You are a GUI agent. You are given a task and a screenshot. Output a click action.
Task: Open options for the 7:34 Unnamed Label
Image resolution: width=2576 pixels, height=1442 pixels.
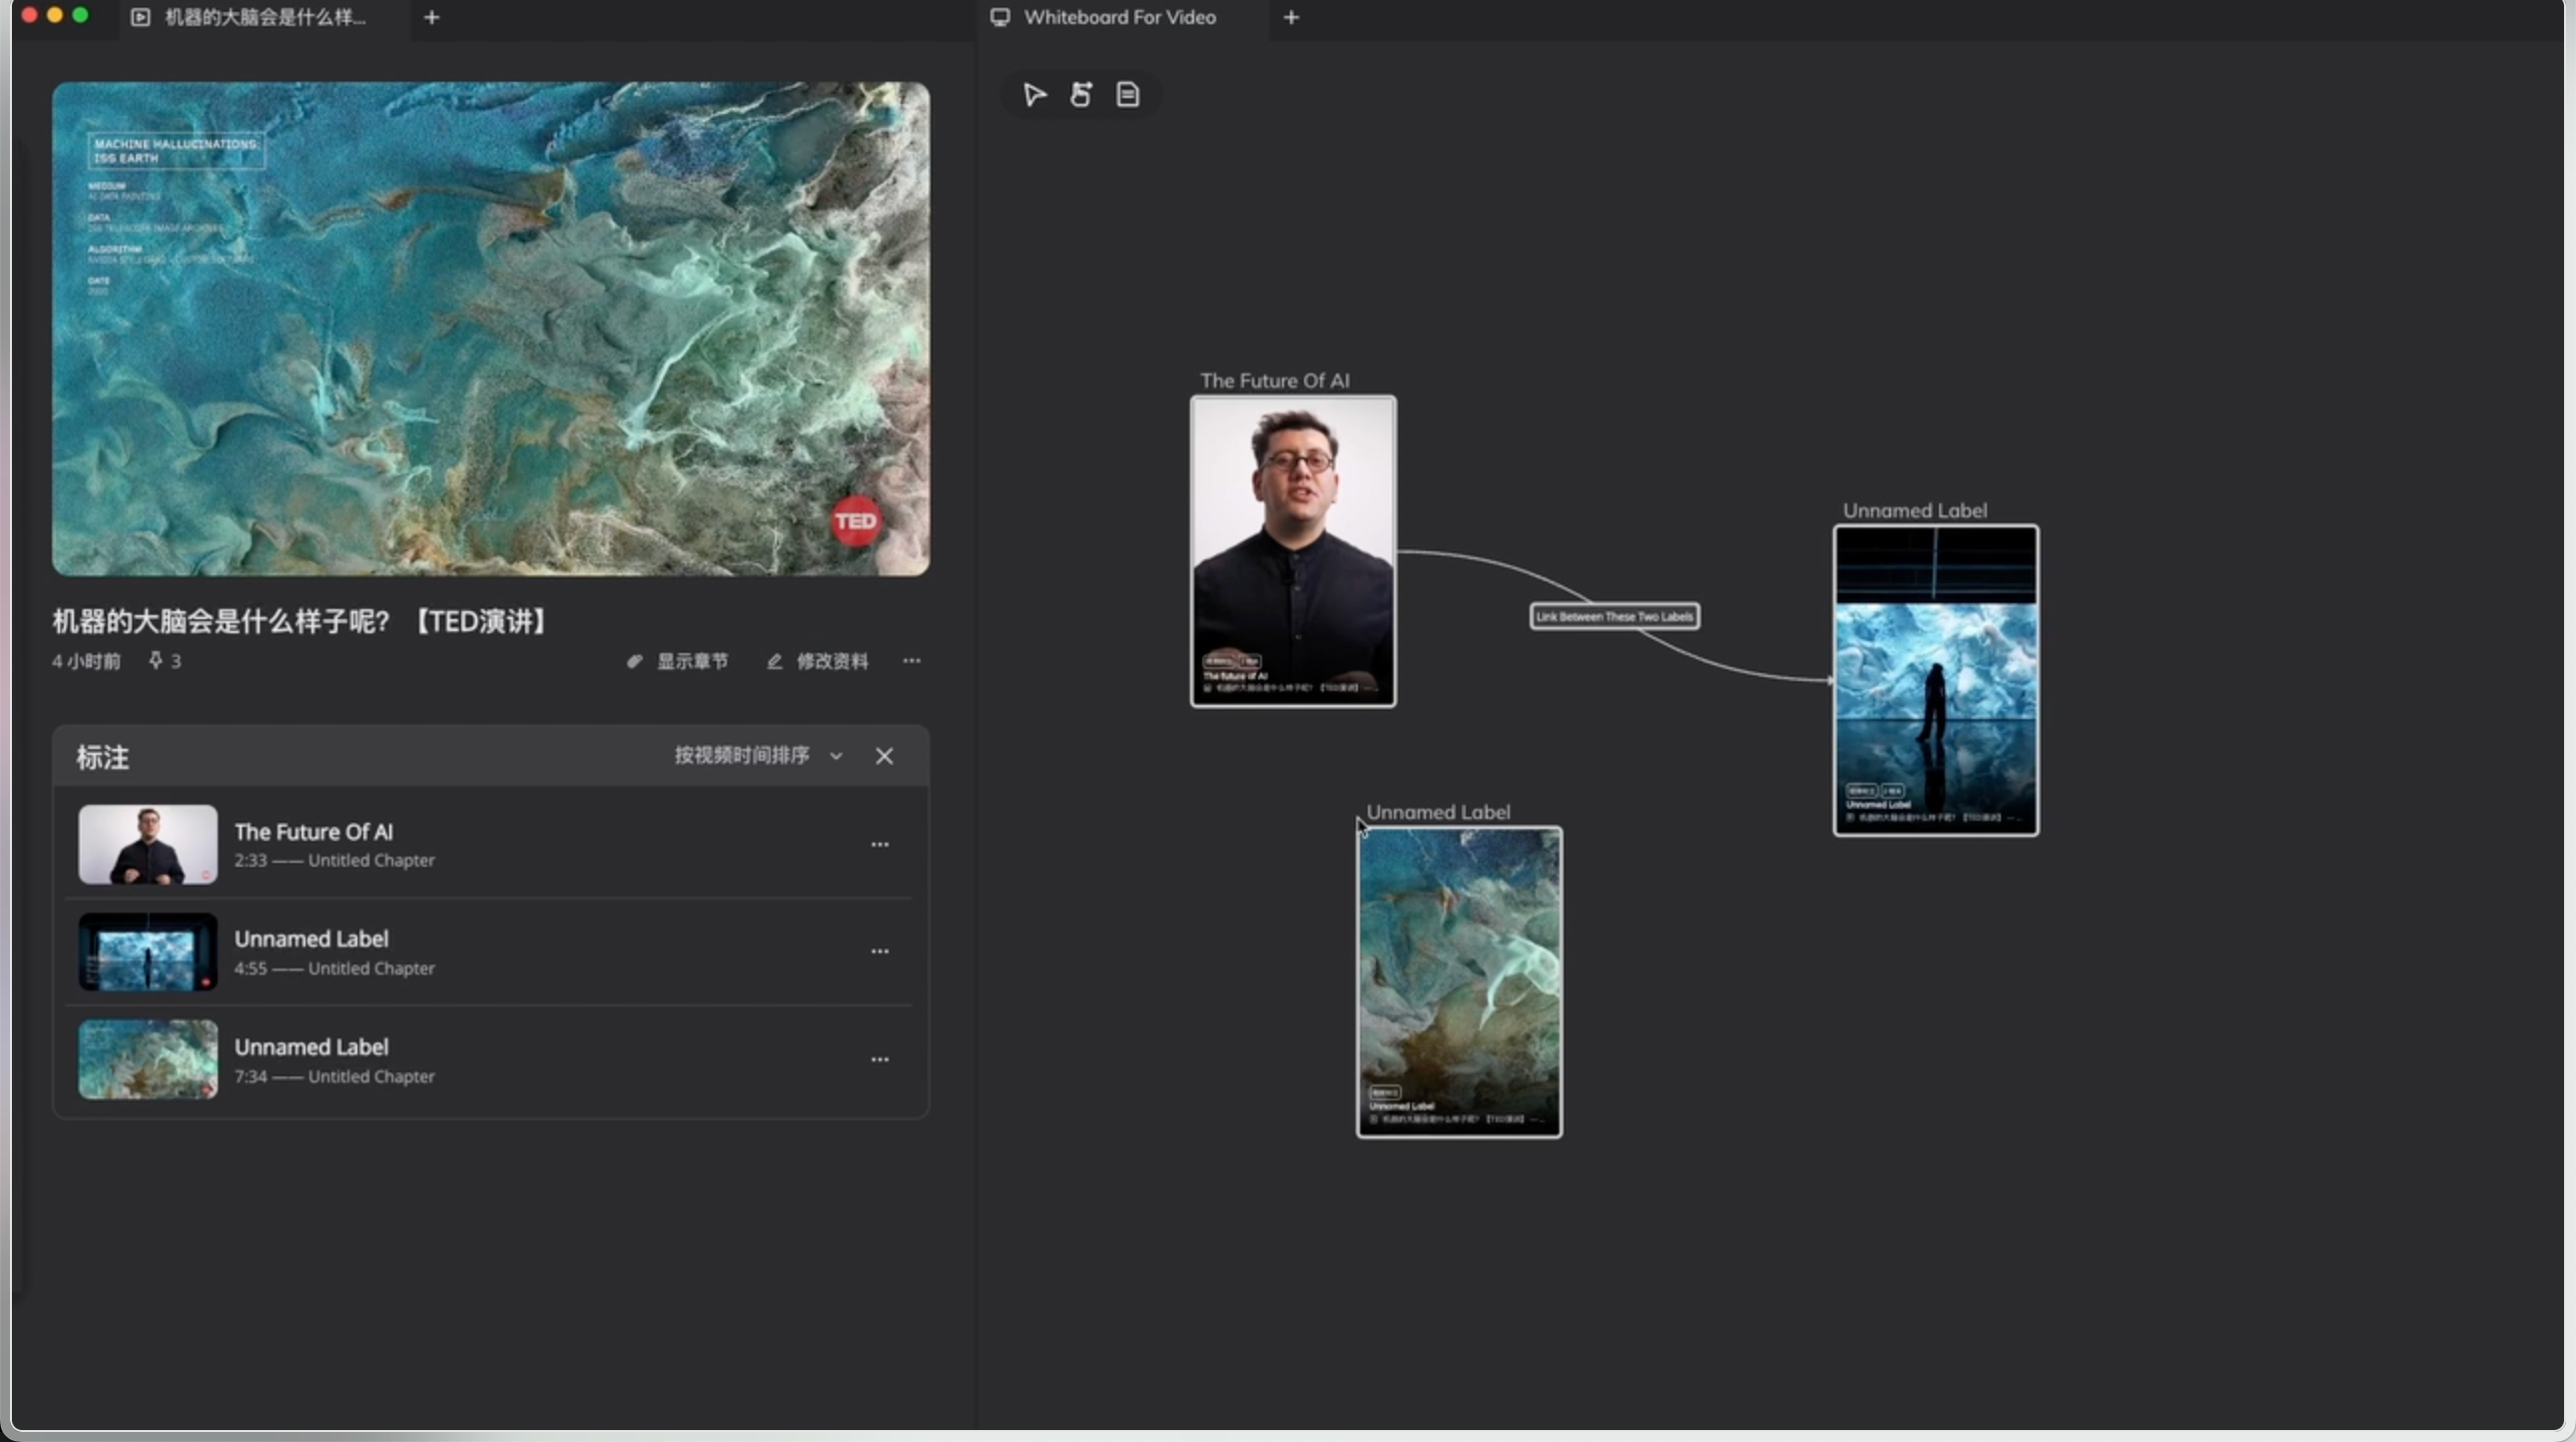tap(879, 1060)
